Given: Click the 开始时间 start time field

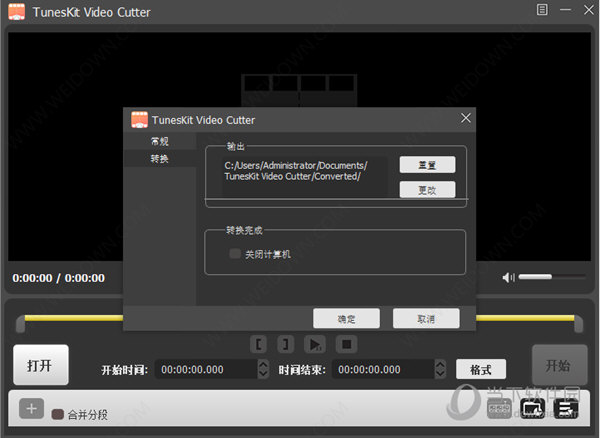Looking at the screenshot, I should (x=207, y=370).
